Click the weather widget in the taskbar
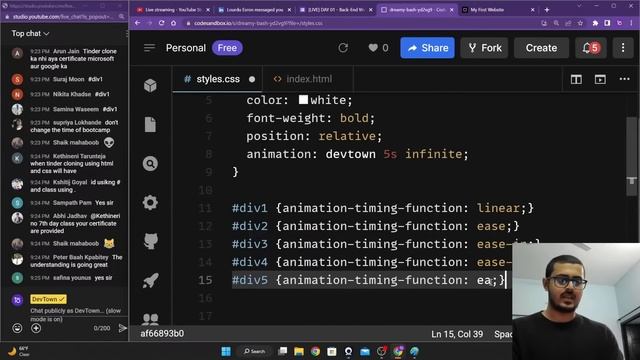The width and height of the screenshot is (640, 360). point(18,351)
